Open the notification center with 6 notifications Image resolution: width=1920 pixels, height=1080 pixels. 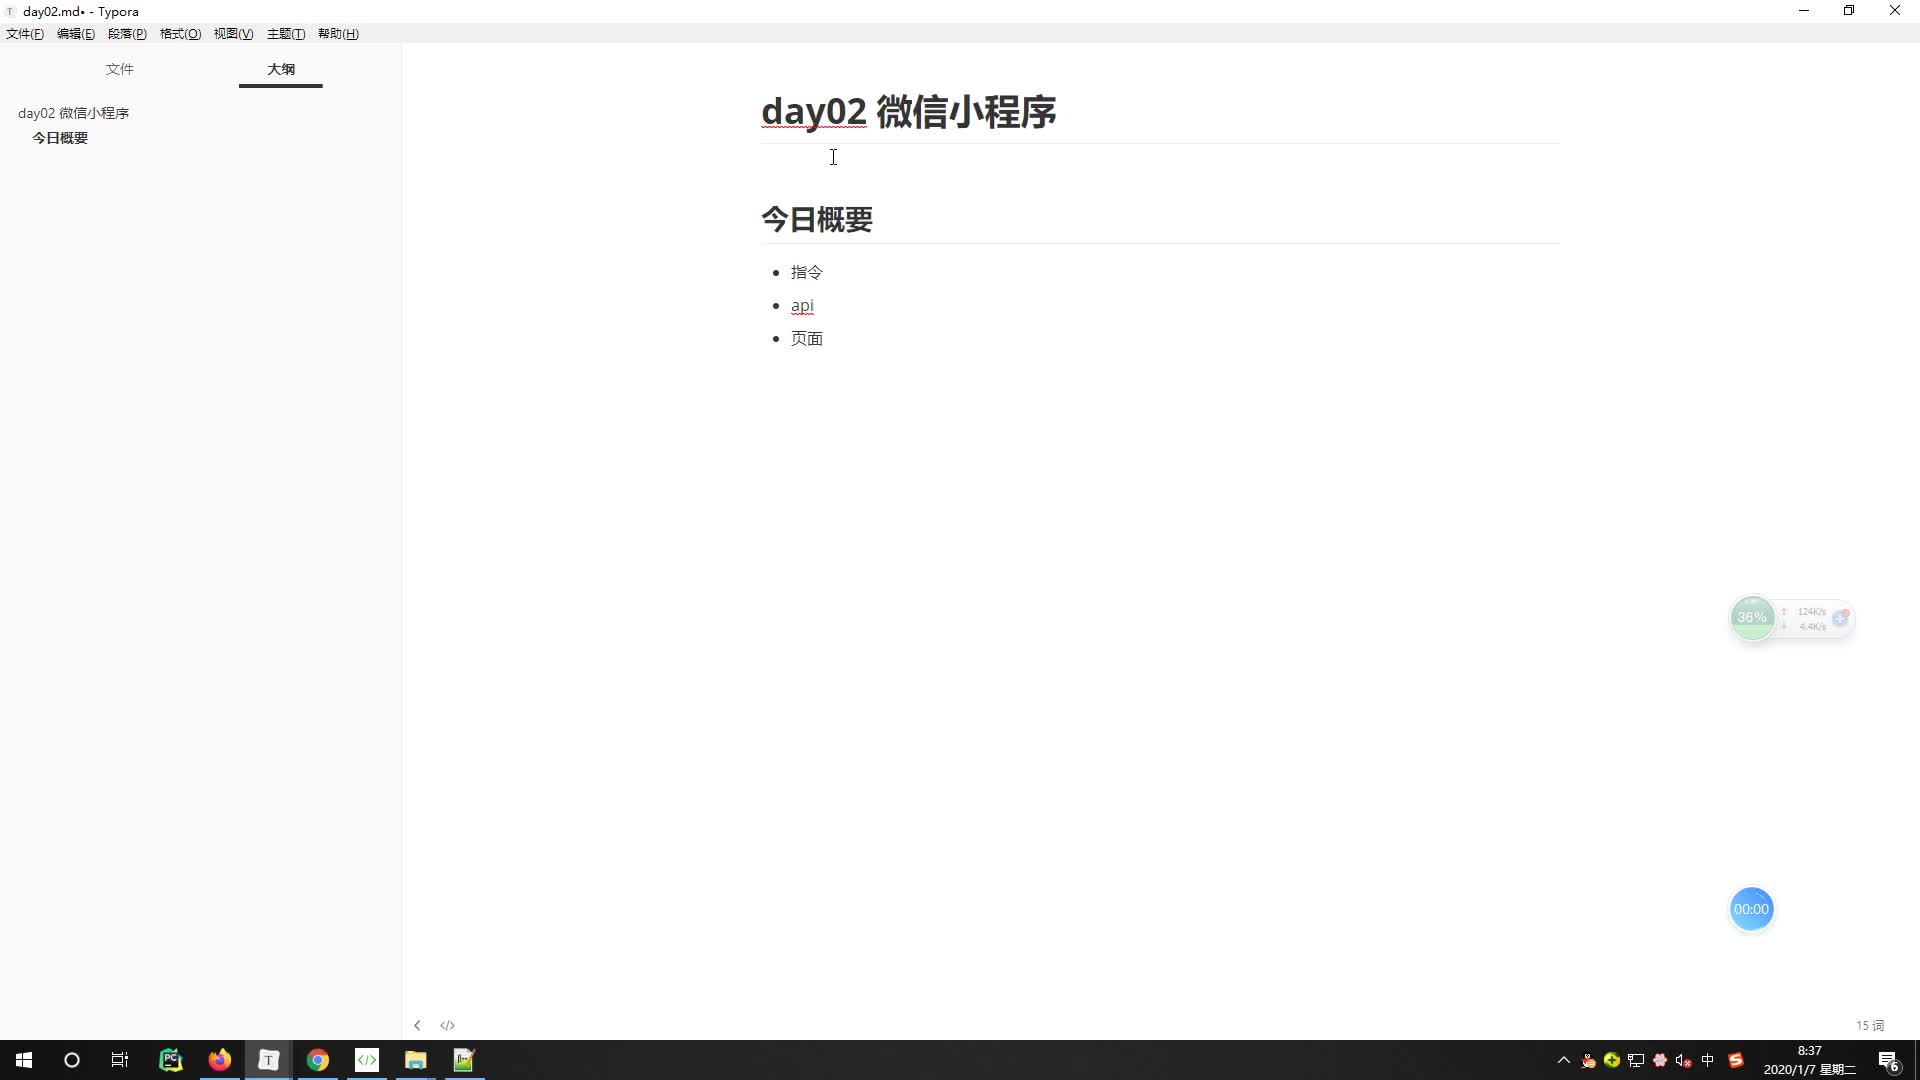coord(1889,1060)
